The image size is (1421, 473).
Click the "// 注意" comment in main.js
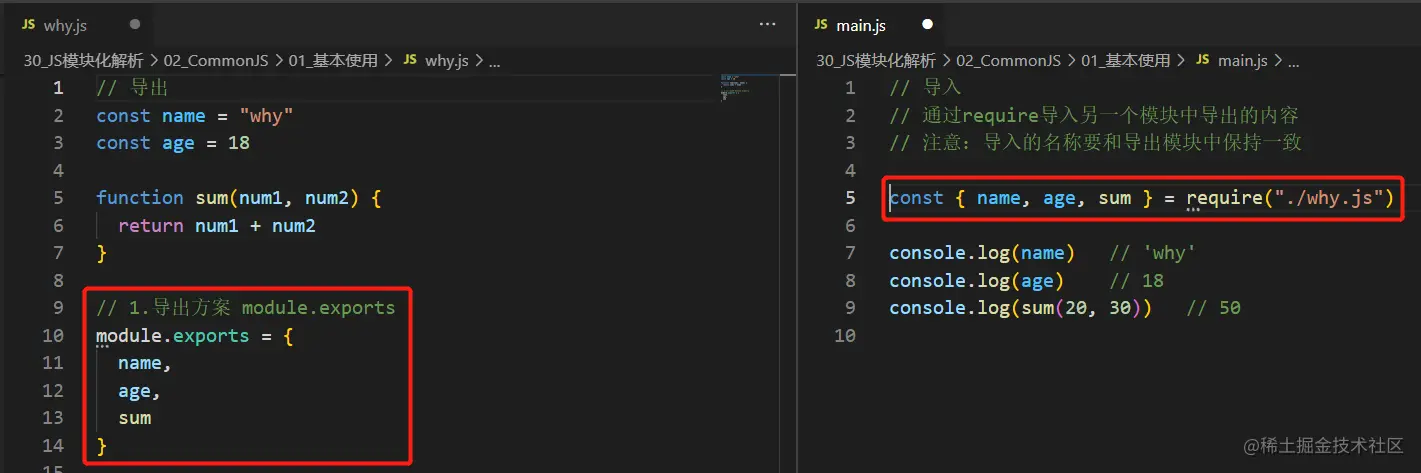[1096, 143]
